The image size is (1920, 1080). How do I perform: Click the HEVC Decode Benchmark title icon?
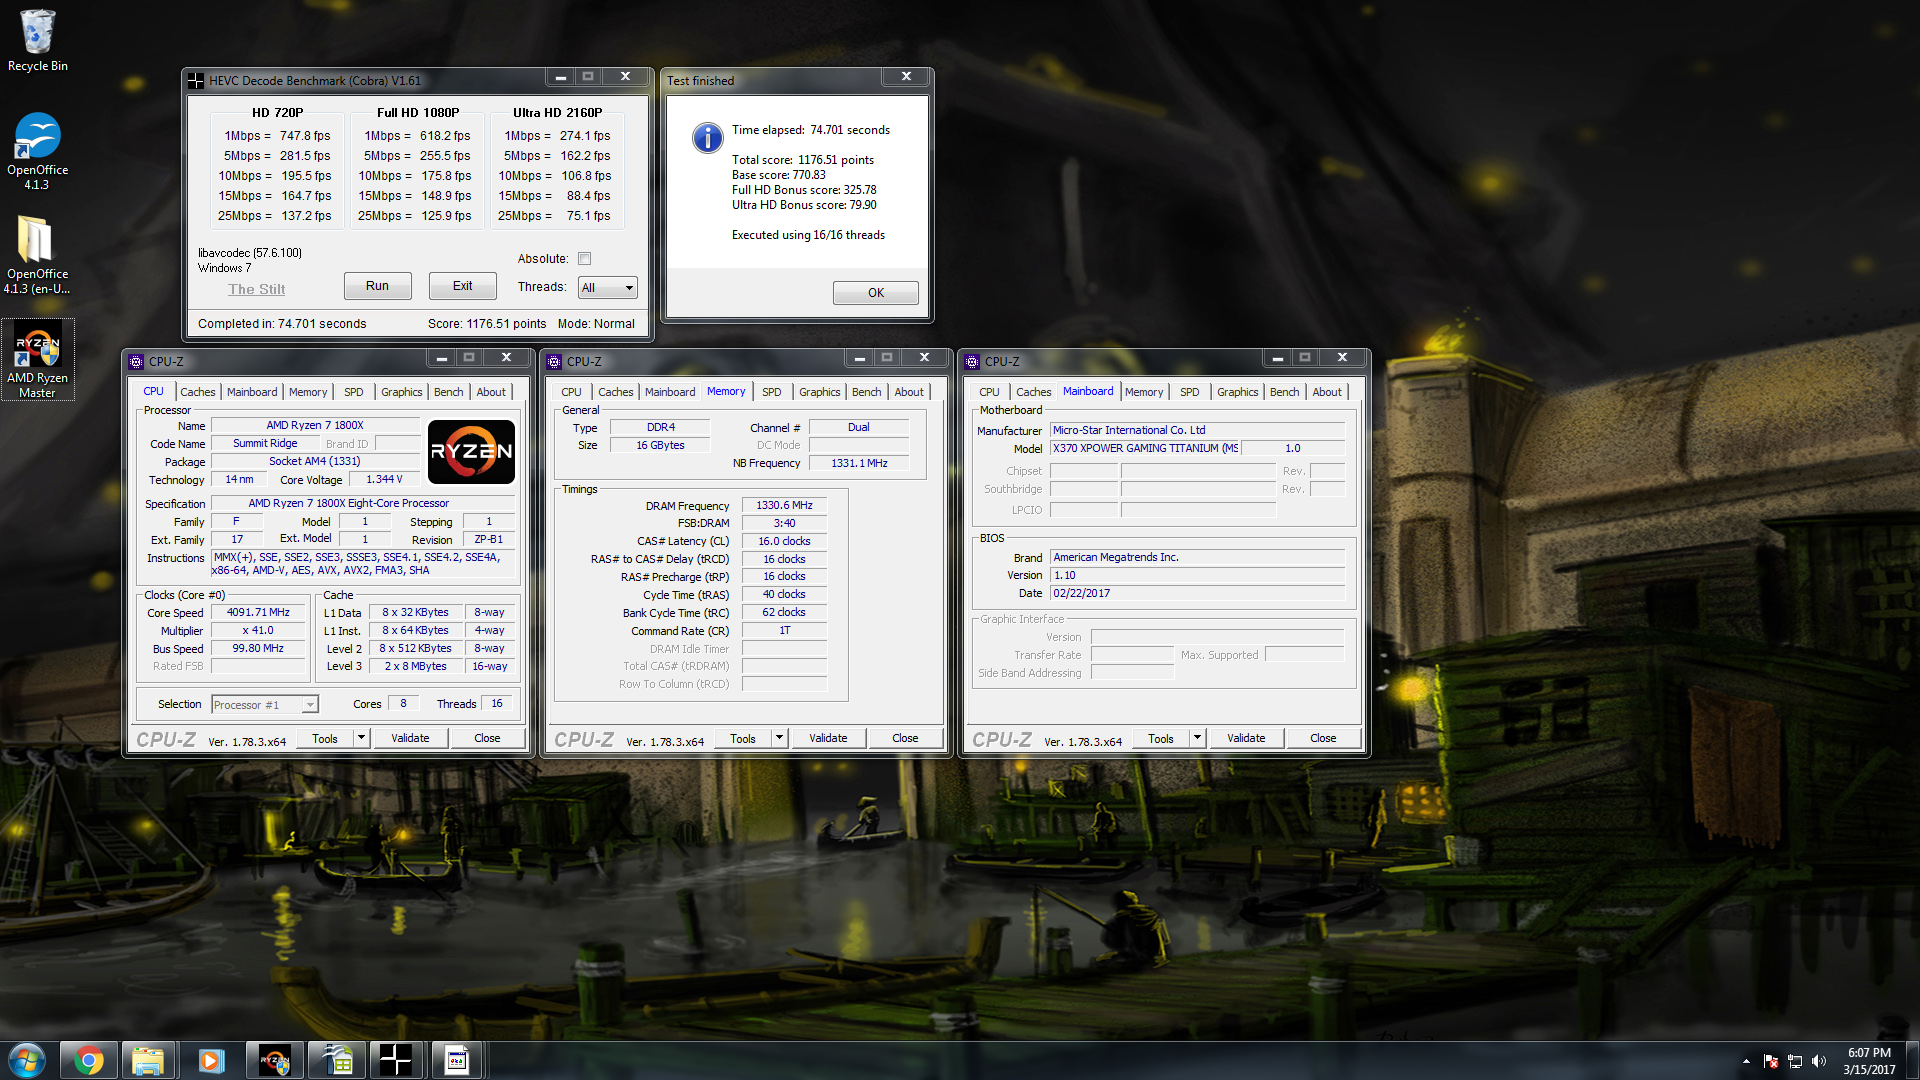196,81
